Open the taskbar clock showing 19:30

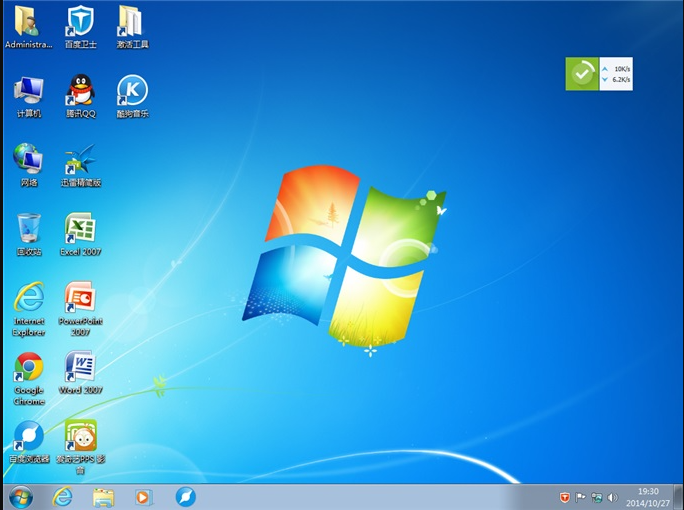point(648,497)
